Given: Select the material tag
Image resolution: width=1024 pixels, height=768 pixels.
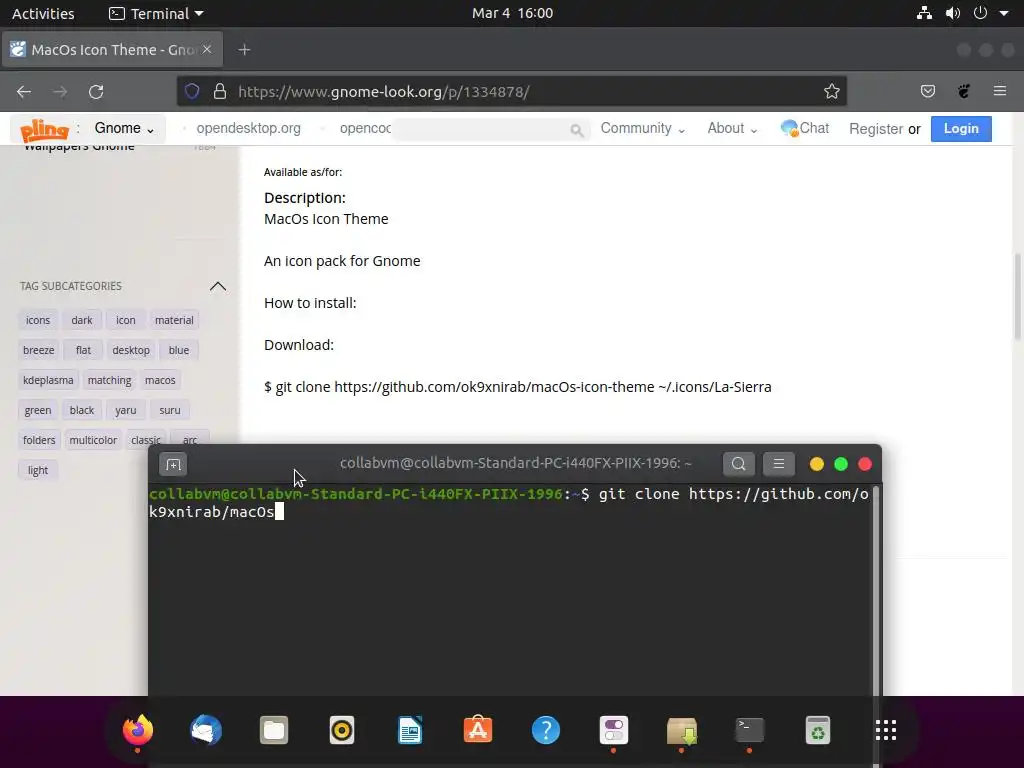Looking at the screenshot, I should pyautogui.click(x=174, y=321).
